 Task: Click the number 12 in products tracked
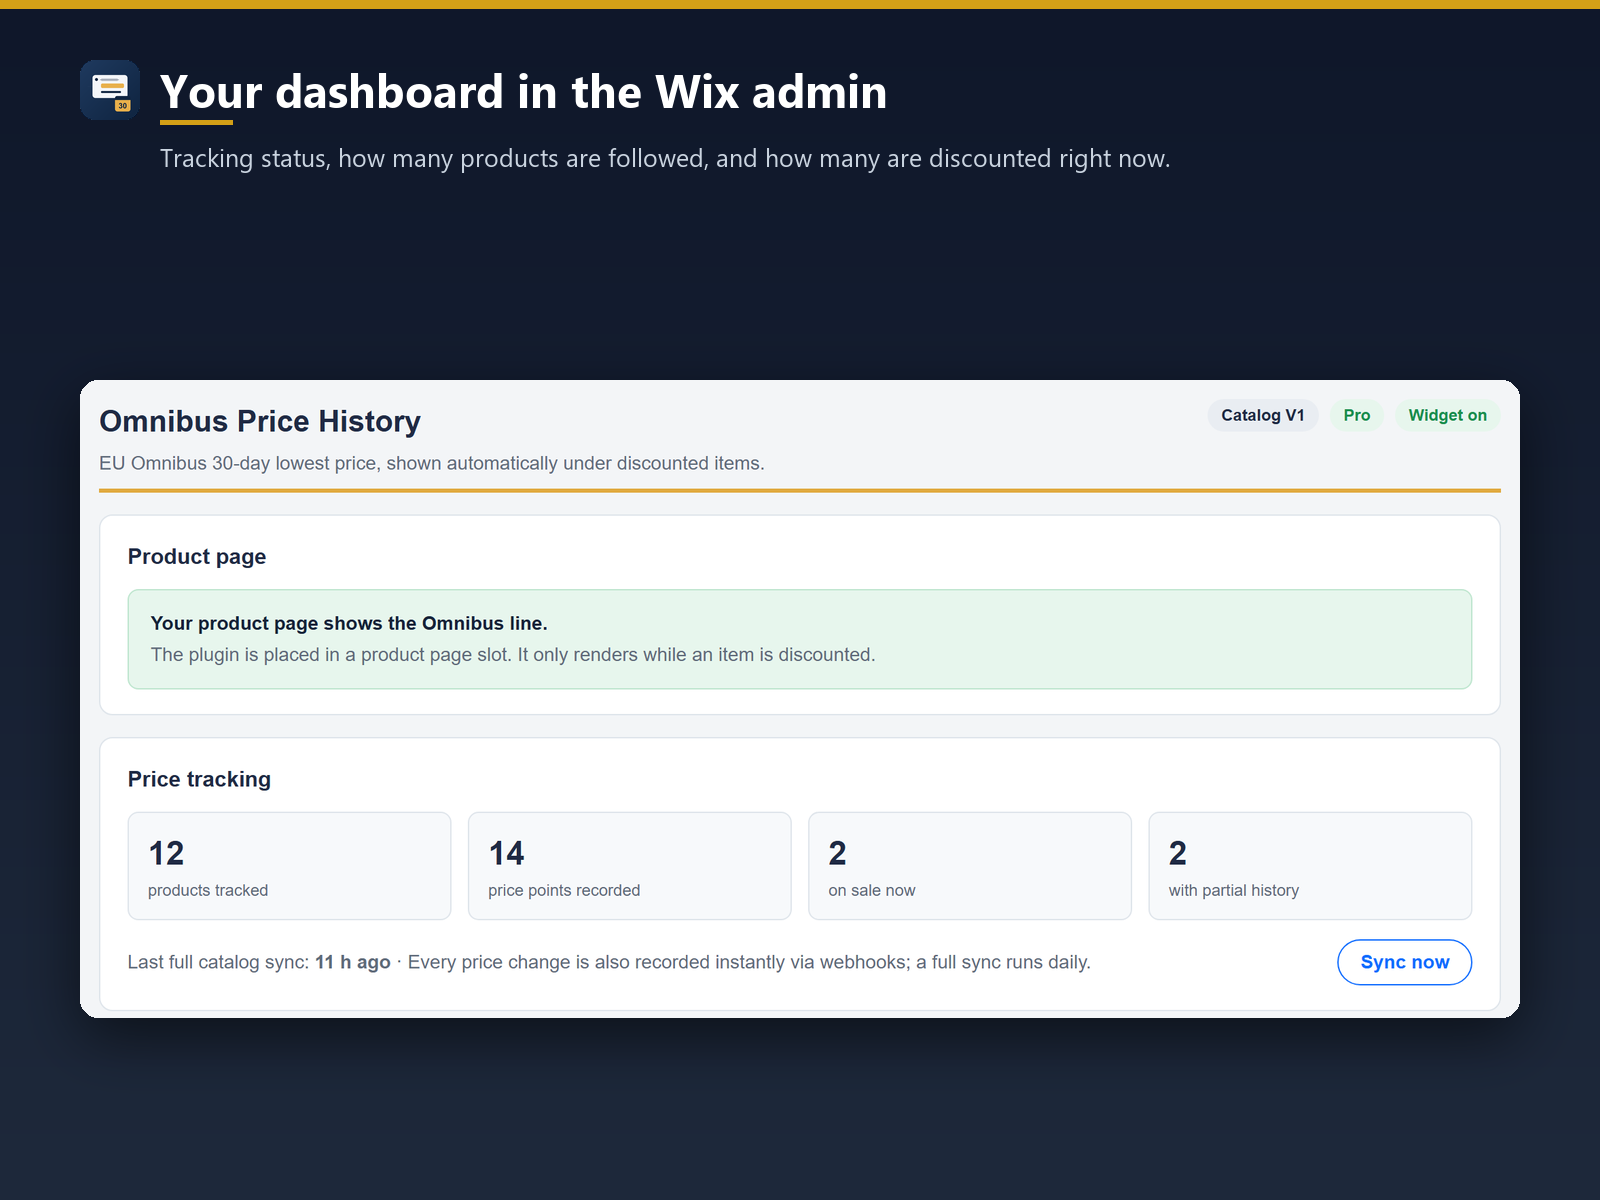coord(166,853)
